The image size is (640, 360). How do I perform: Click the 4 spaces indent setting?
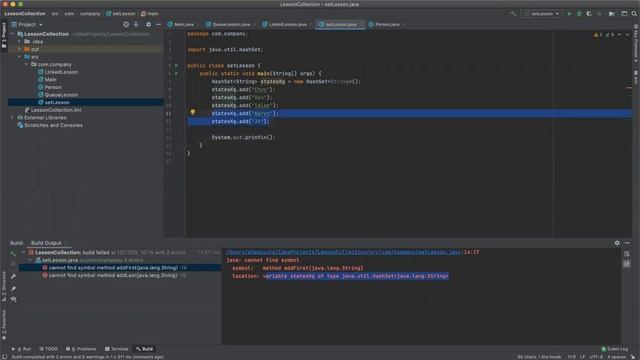[x=616, y=357]
